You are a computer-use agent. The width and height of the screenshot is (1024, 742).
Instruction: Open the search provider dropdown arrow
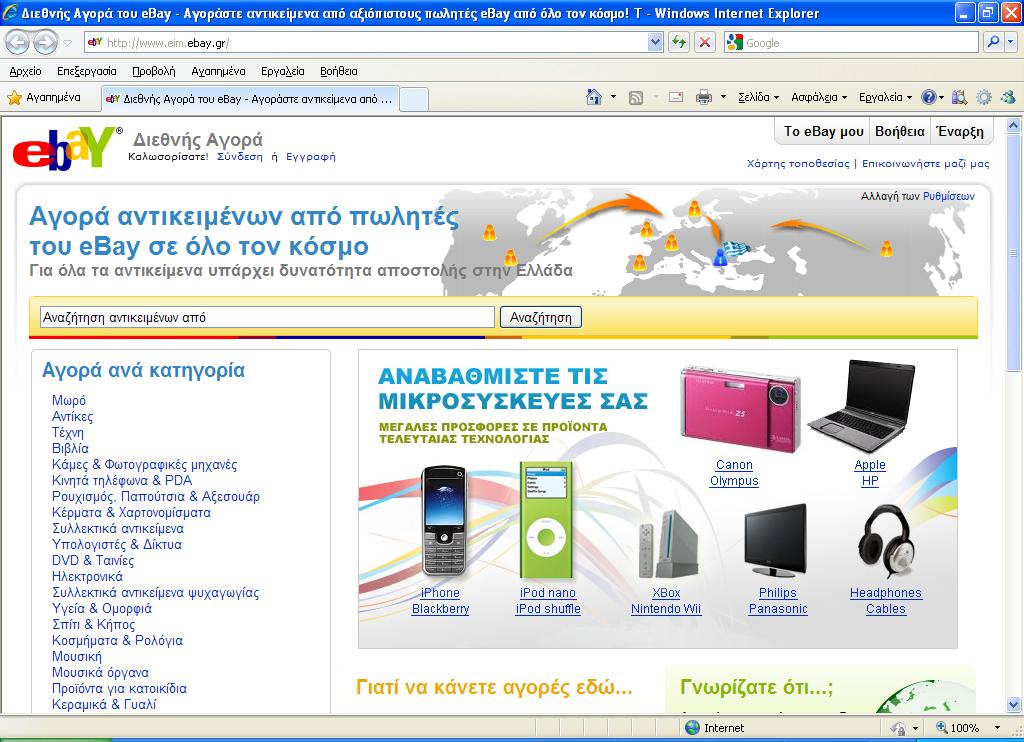[1011, 42]
